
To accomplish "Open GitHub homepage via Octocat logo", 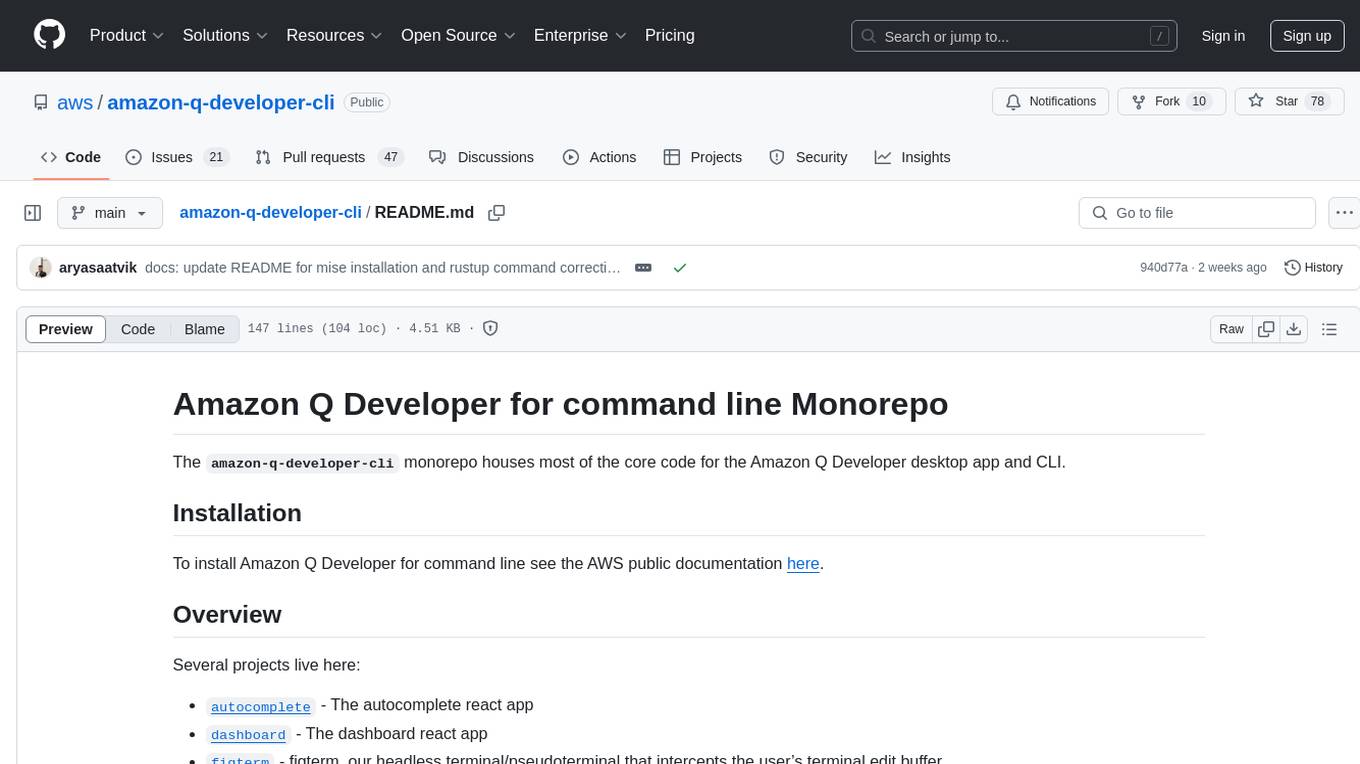I will (x=49, y=35).
